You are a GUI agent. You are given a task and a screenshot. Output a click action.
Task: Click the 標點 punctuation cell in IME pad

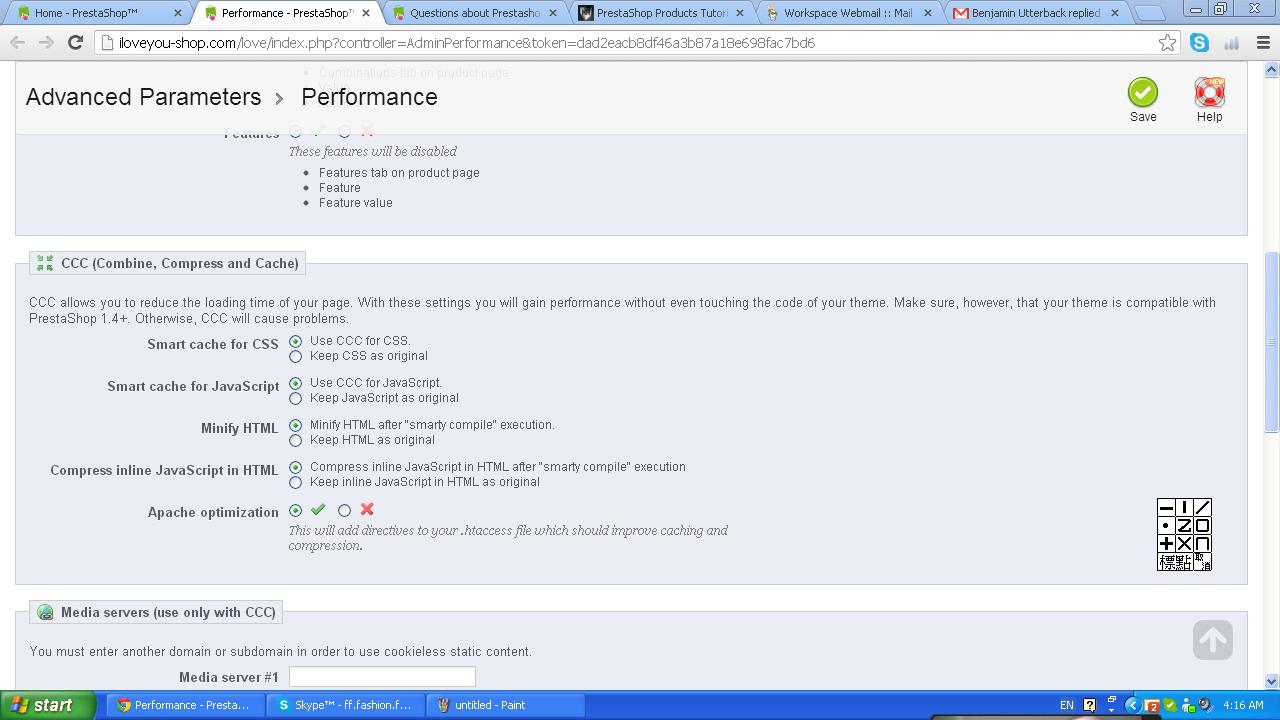[1175, 562]
